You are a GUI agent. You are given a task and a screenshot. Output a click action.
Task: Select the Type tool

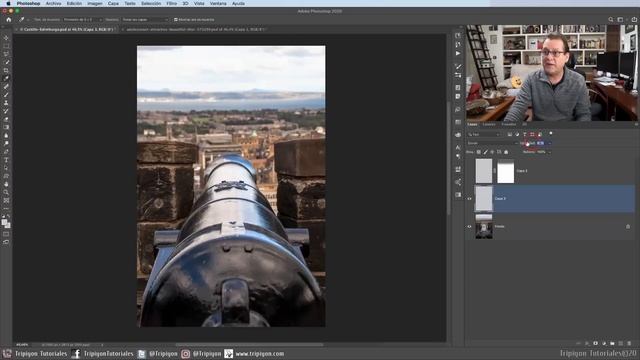6,160
